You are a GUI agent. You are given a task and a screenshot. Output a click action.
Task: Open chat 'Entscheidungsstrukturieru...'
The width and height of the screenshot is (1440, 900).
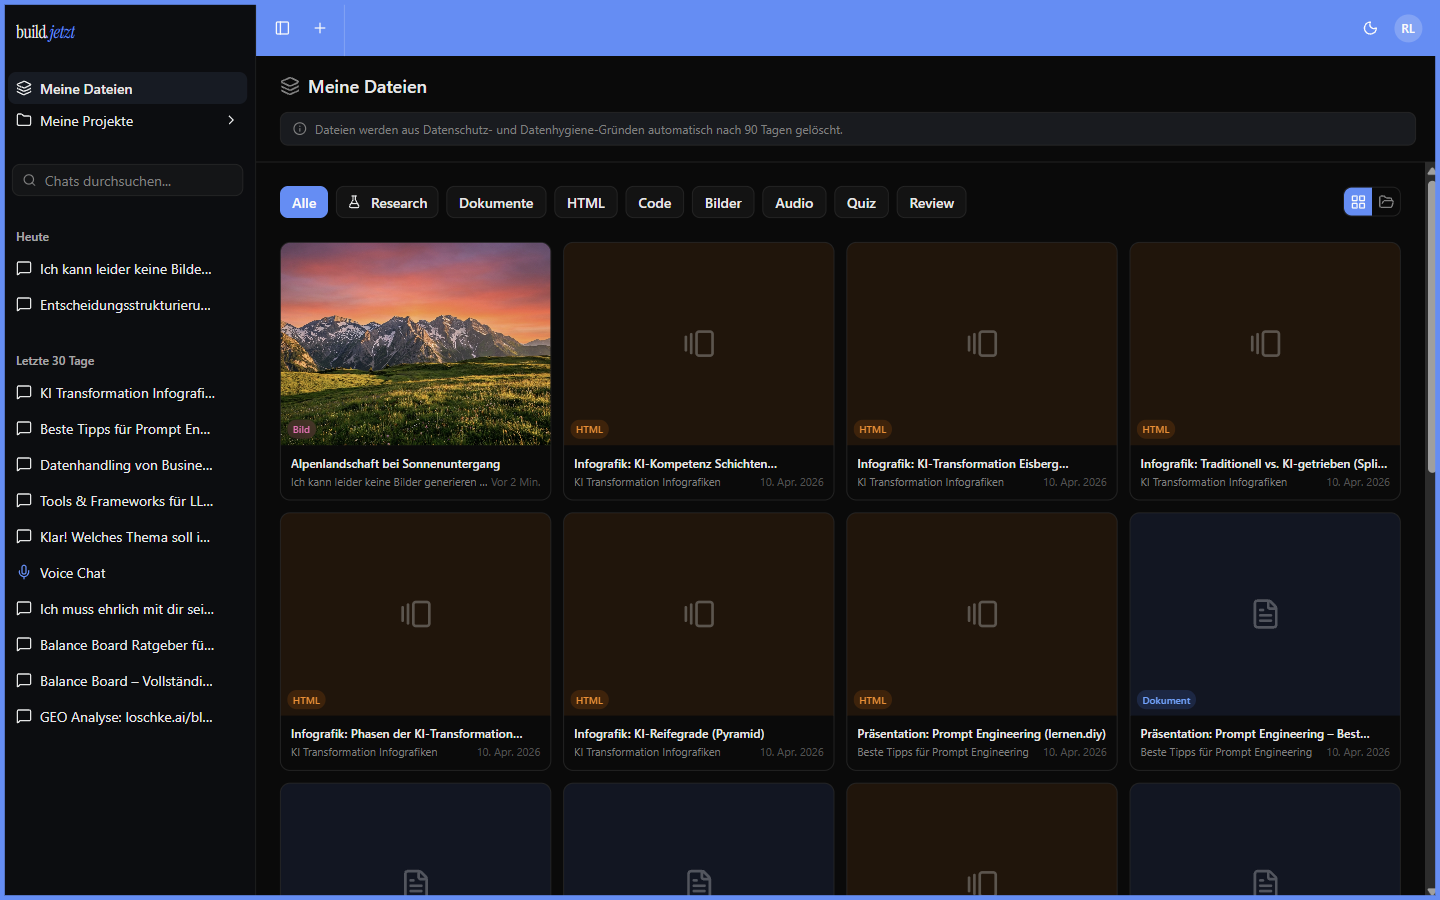[128, 305]
